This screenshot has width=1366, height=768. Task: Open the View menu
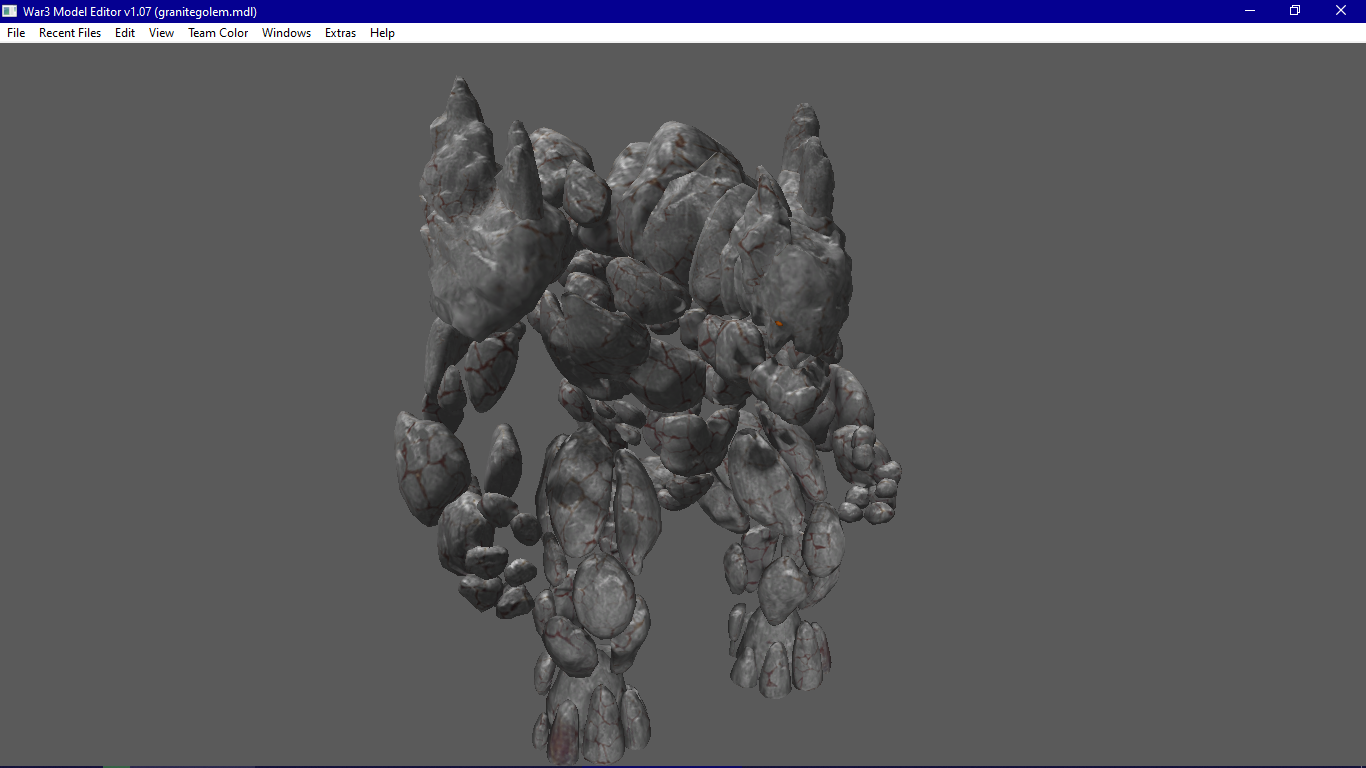point(161,33)
